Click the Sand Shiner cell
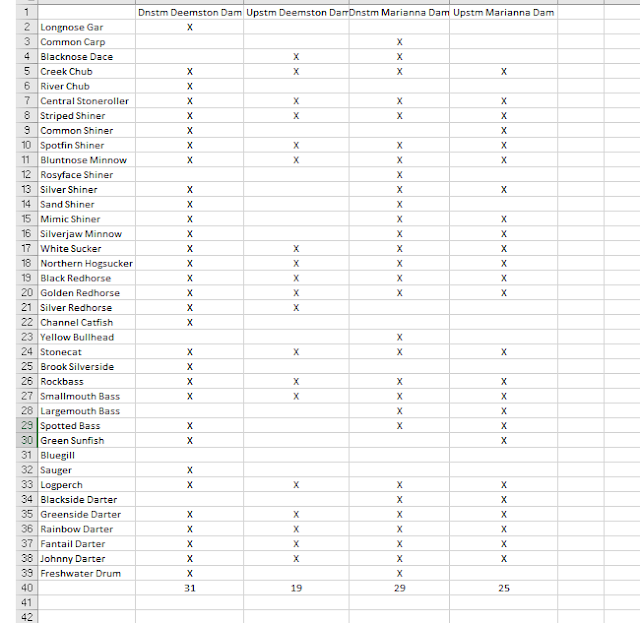The height and width of the screenshot is (623, 640). coord(87,205)
